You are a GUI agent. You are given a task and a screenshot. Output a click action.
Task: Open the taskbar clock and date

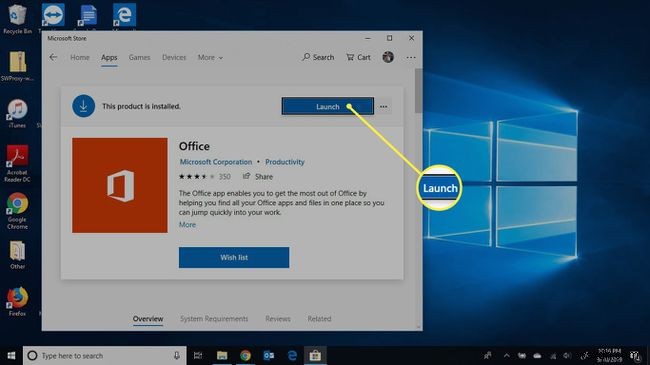click(609, 355)
